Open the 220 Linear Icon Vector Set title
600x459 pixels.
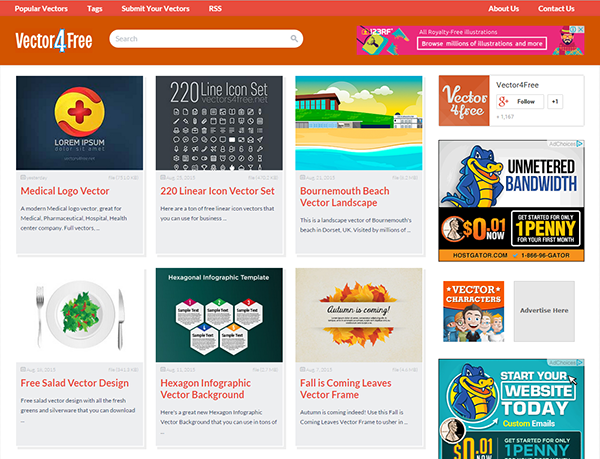coord(217,191)
